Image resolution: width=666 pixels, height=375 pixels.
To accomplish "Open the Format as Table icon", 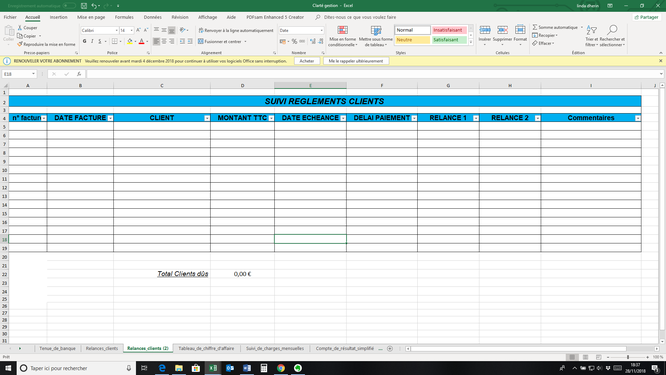I will point(376,30).
